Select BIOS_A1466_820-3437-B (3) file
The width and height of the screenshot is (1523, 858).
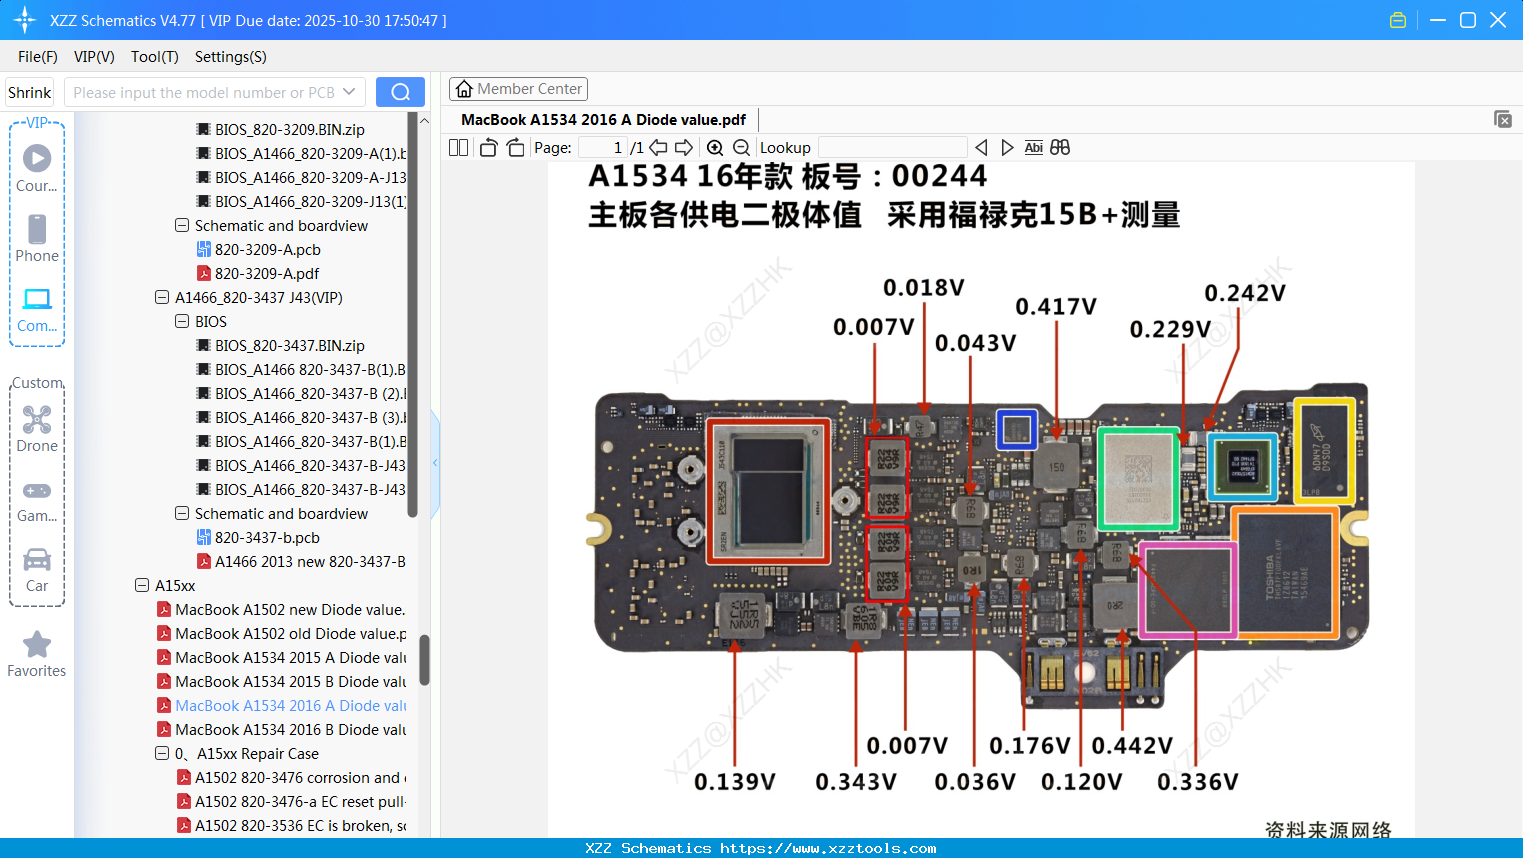pos(310,417)
